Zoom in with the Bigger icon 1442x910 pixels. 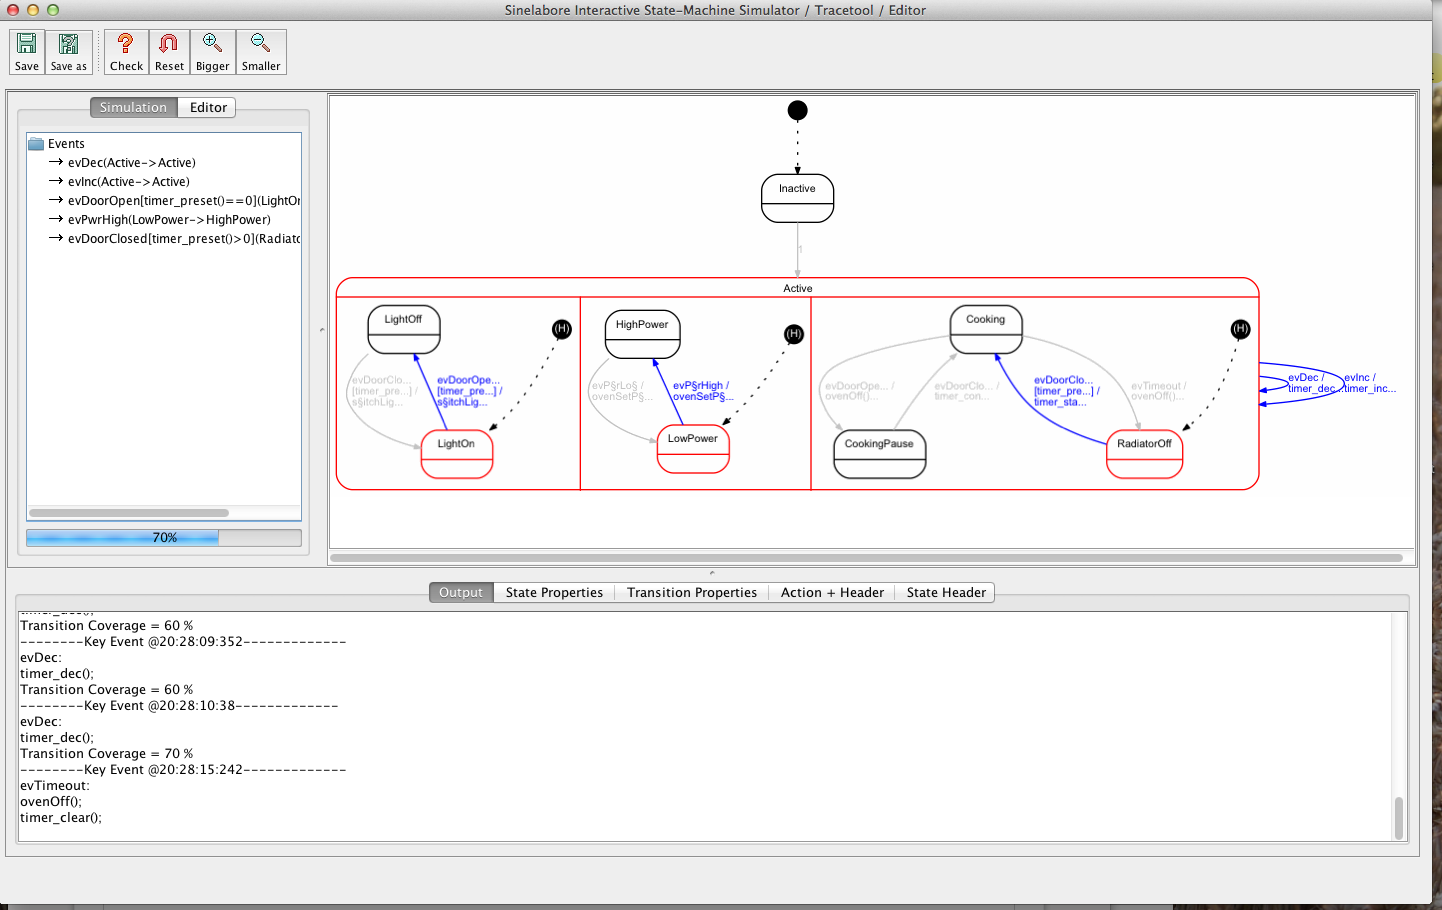pos(212,52)
